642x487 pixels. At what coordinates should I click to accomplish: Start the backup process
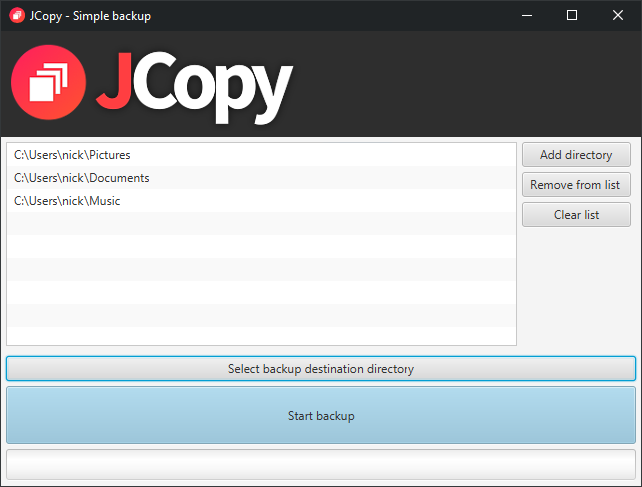point(321,415)
